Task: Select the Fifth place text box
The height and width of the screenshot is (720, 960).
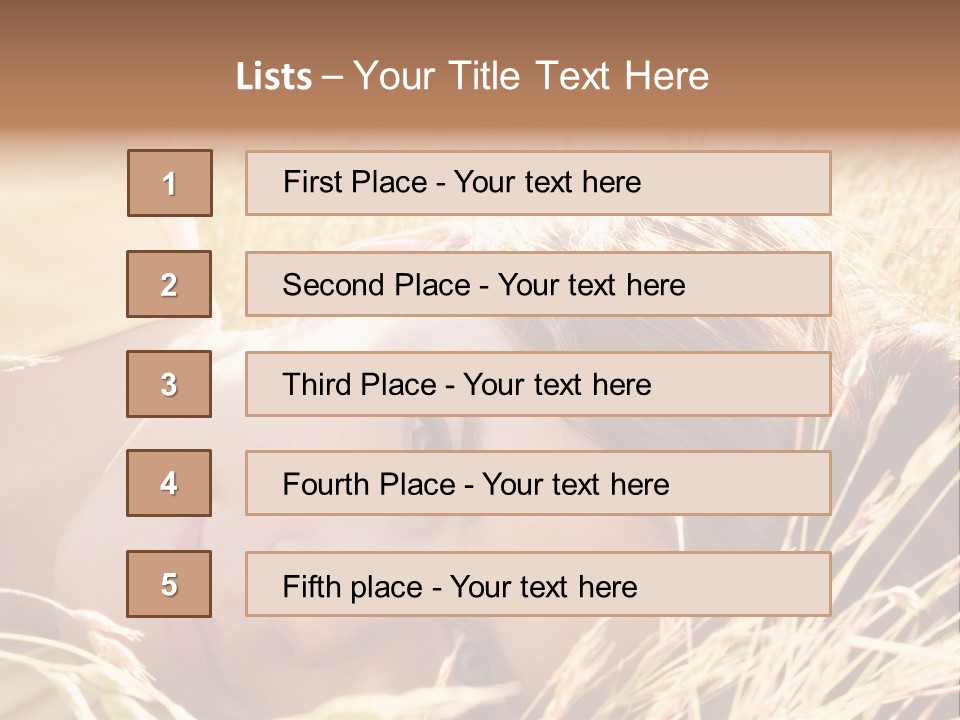Action: click(x=538, y=584)
